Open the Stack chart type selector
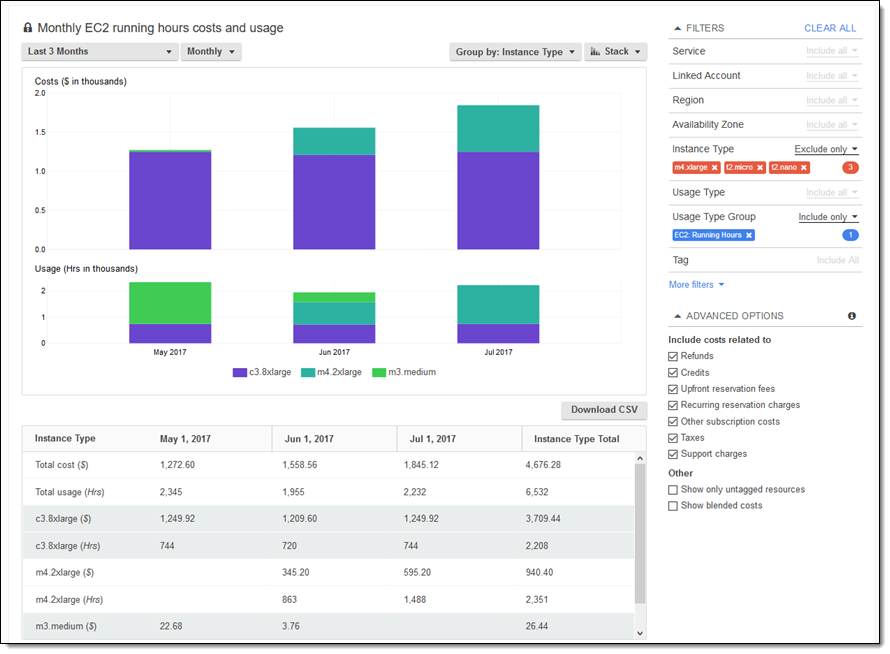The width and height of the screenshot is (890, 654). pos(615,52)
